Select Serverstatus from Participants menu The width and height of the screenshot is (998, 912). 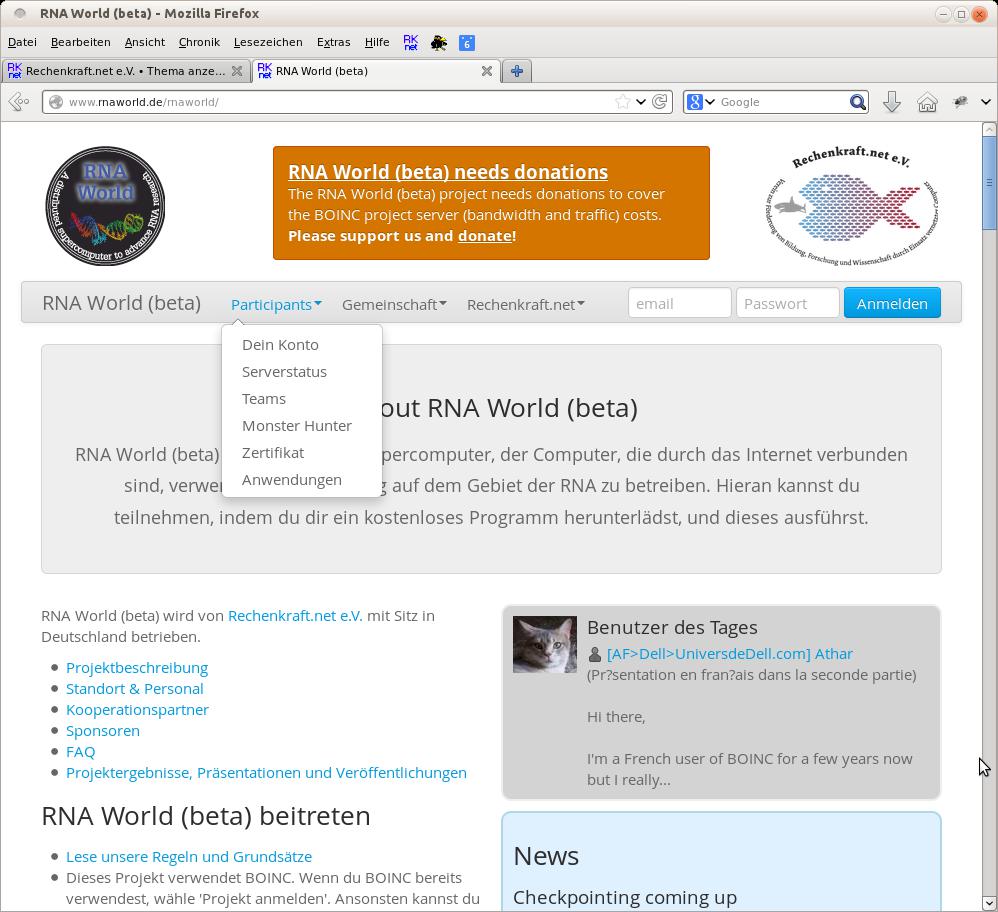(284, 371)
